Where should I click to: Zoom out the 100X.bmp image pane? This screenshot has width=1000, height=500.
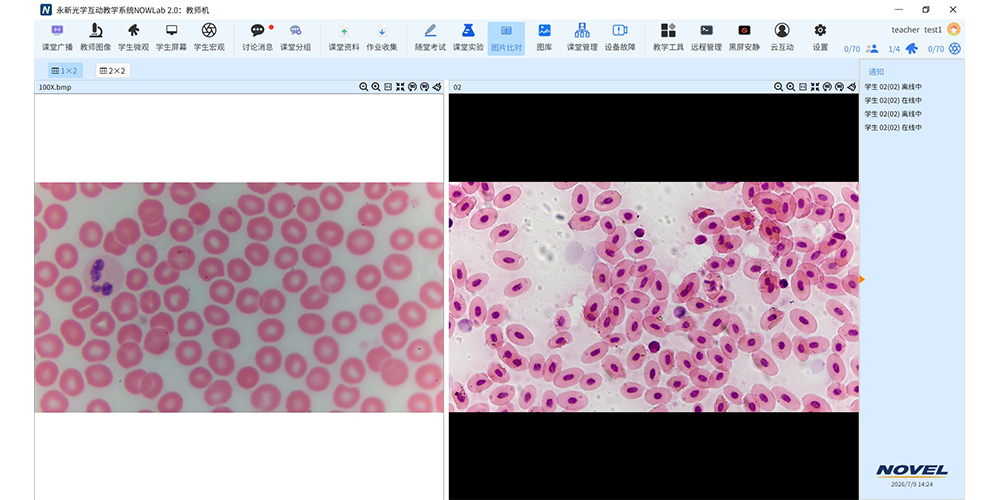pos(364,87)
